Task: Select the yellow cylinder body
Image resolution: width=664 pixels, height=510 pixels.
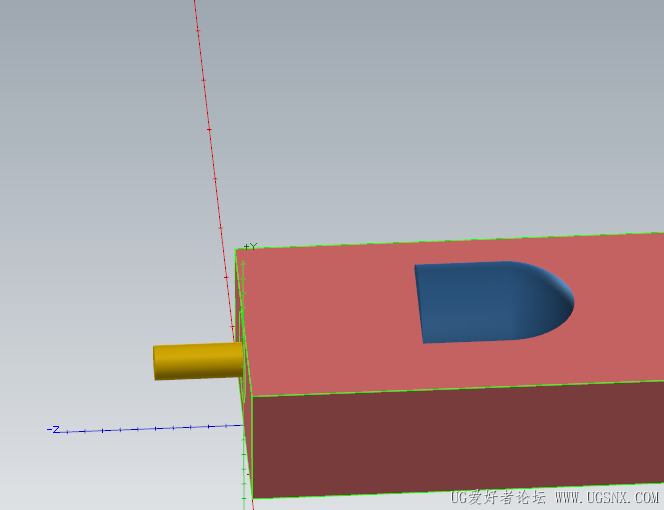Action: [x=199, y=361]
